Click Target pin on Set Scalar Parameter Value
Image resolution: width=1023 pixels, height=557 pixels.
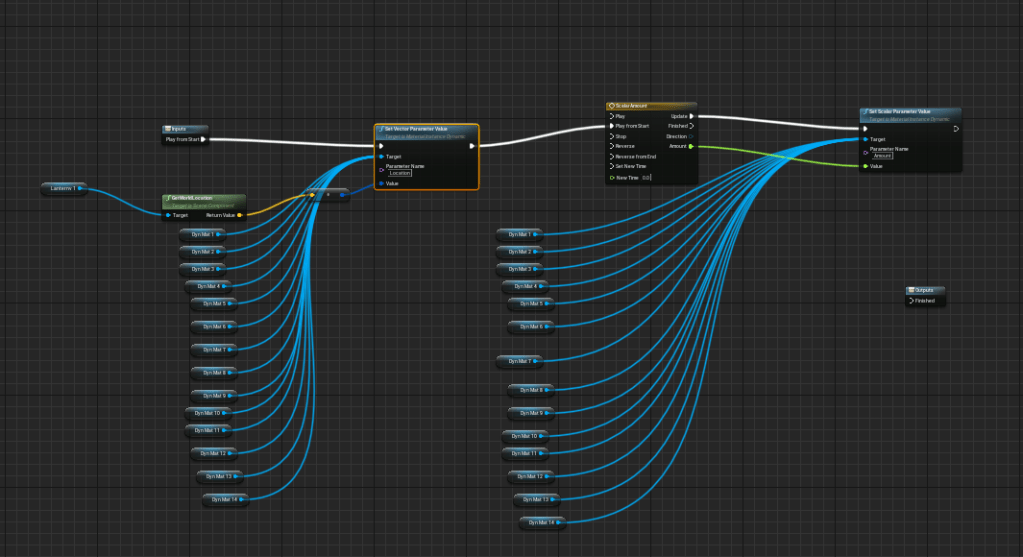coord(866,139)
